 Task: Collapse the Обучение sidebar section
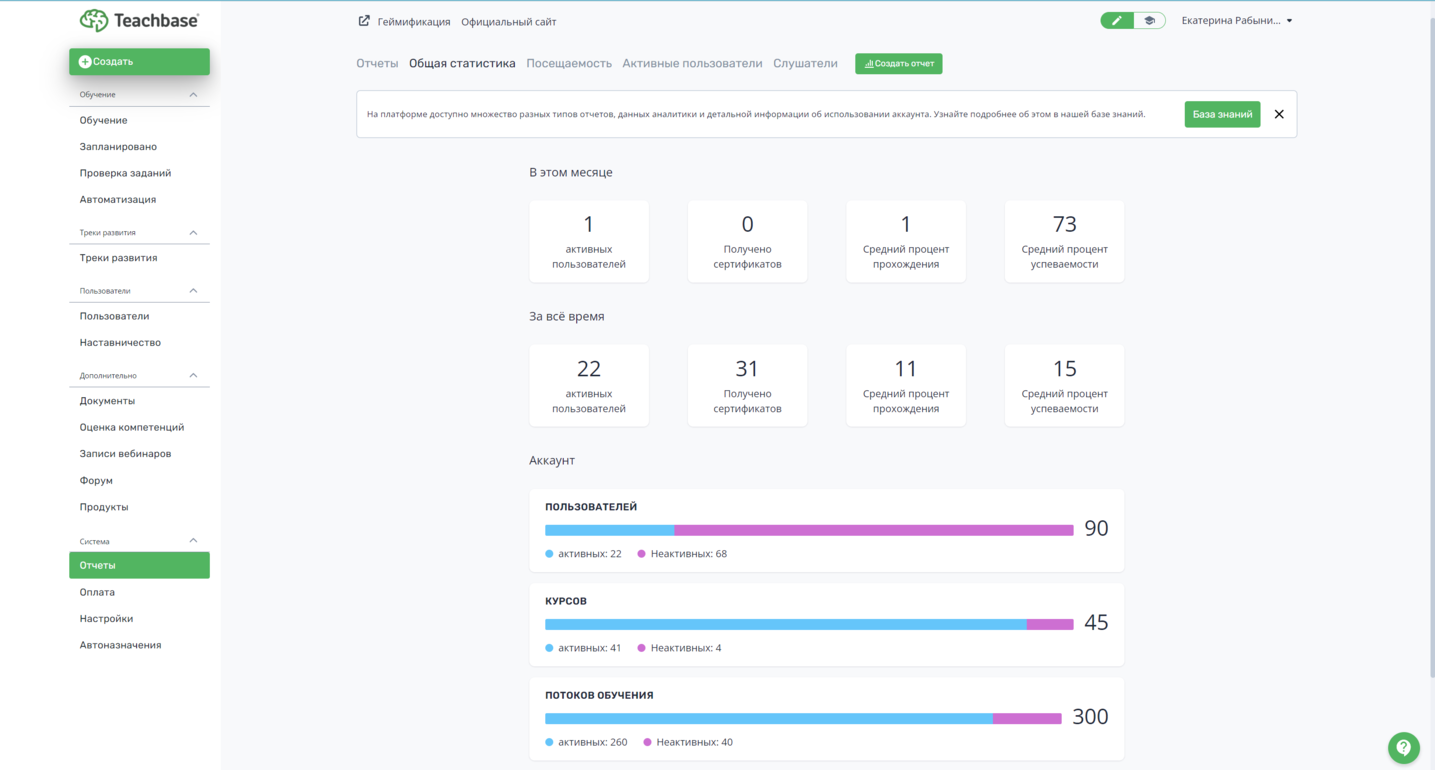click(x=193, y=94)
